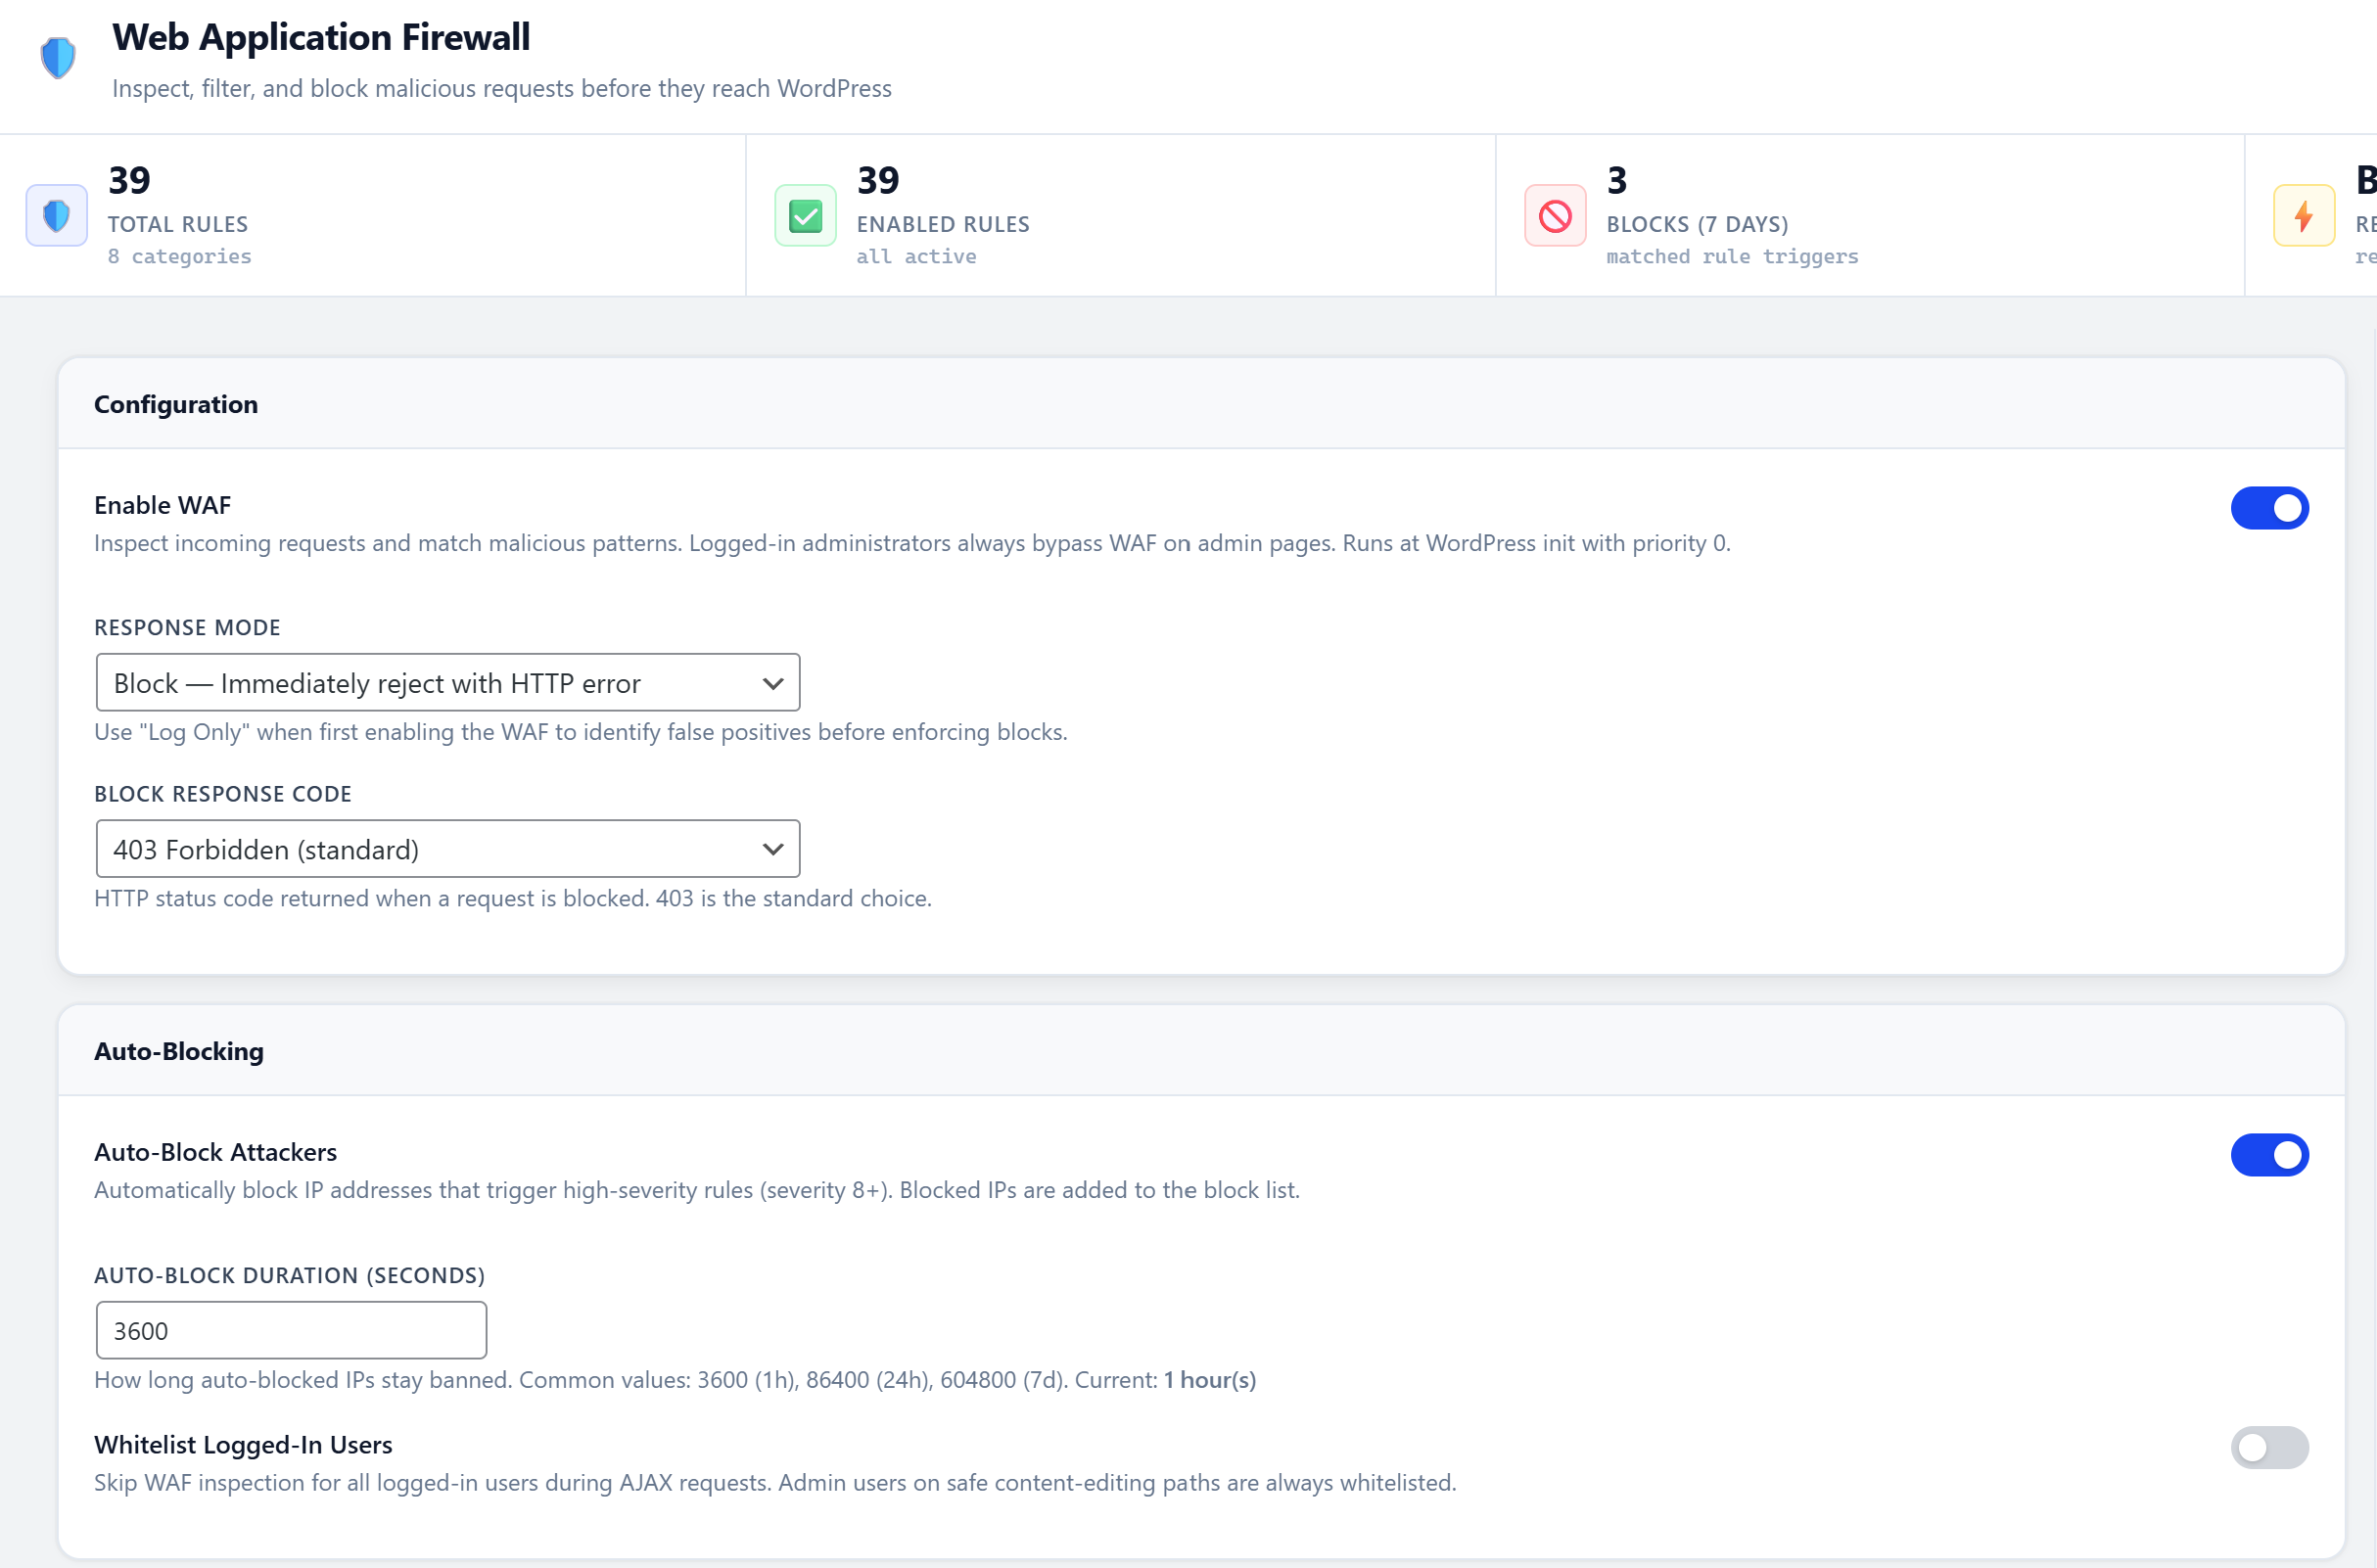Click the blue shield icon on Total Rules card
Screen dimensions: 2377x1568
(x=56, y=214)
